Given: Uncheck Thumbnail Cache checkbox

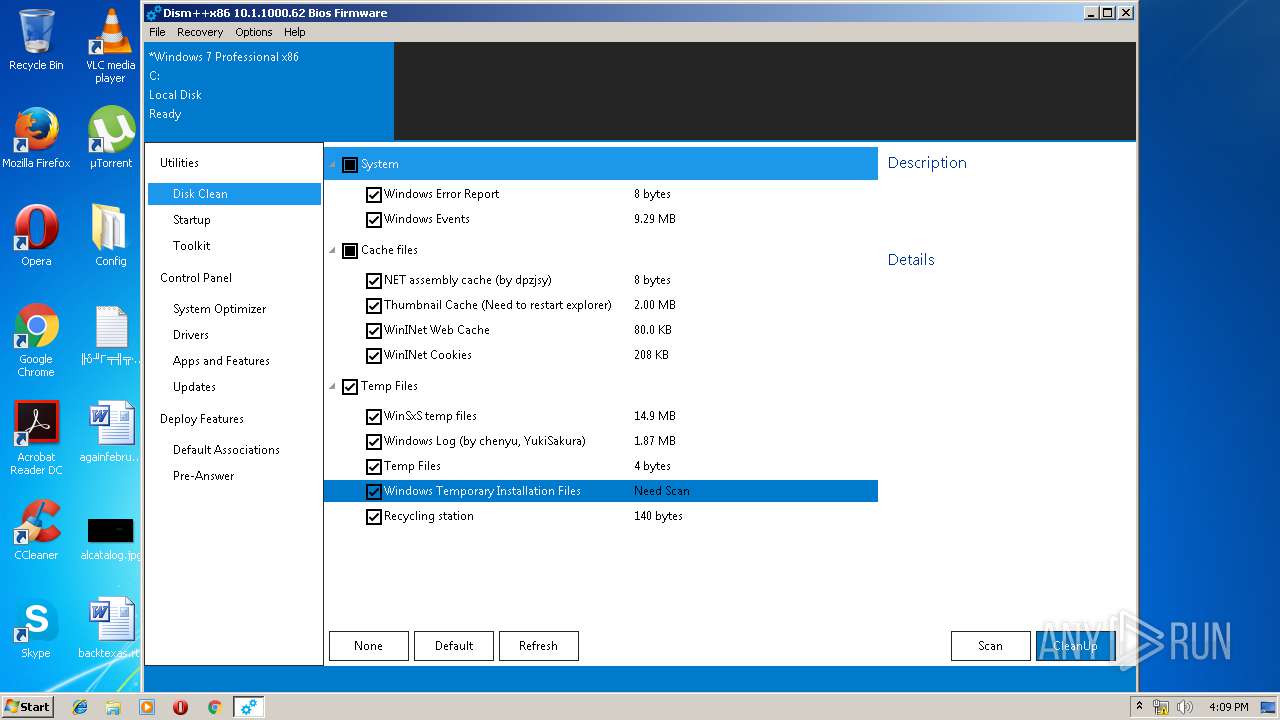Looking at the screenshot, I should point(374,306).
